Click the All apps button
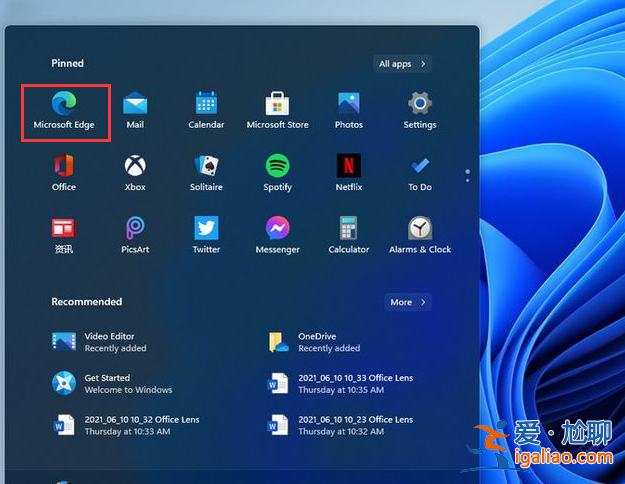This screenshot has width=625, height=484. pyautogui.click(x=403, y=64)
